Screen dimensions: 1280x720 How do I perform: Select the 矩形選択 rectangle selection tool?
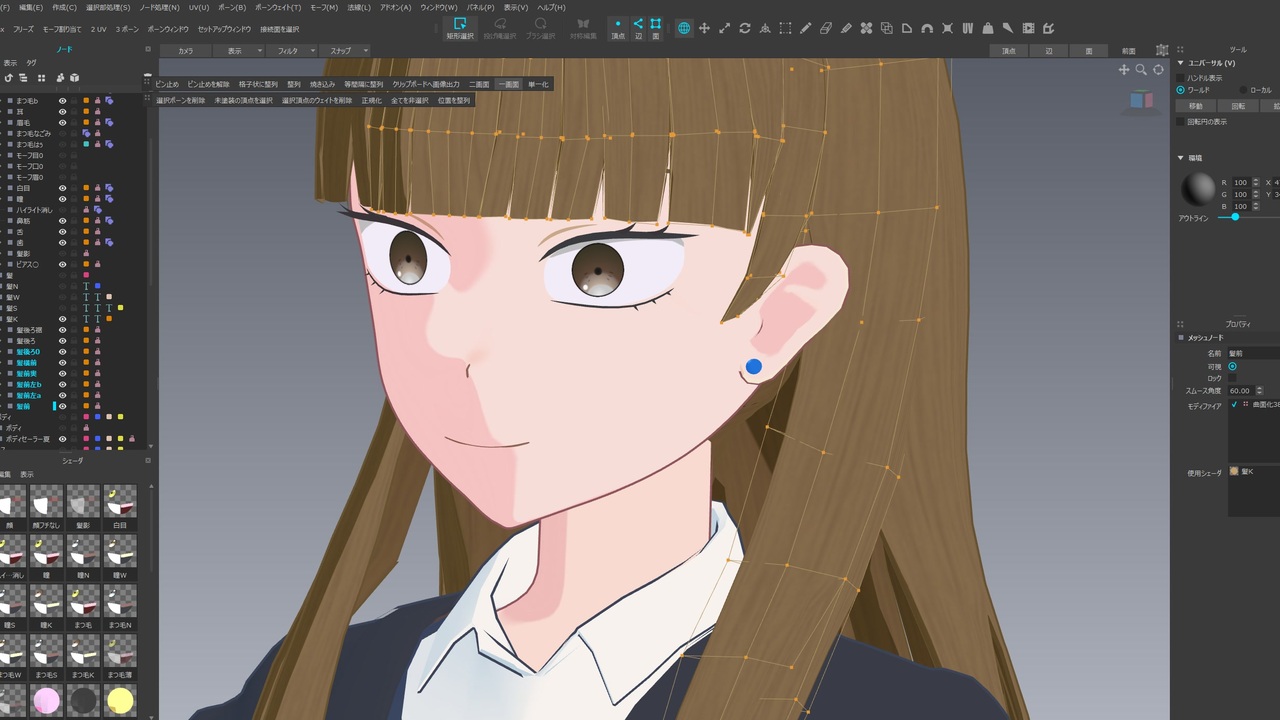(460, 28)
